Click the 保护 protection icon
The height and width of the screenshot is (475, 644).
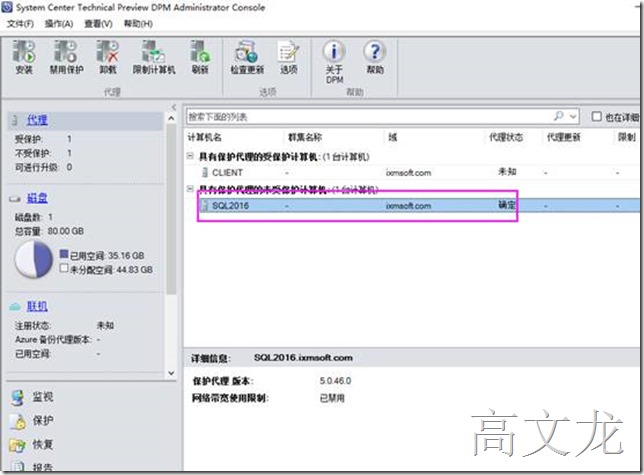click(17, 421)
